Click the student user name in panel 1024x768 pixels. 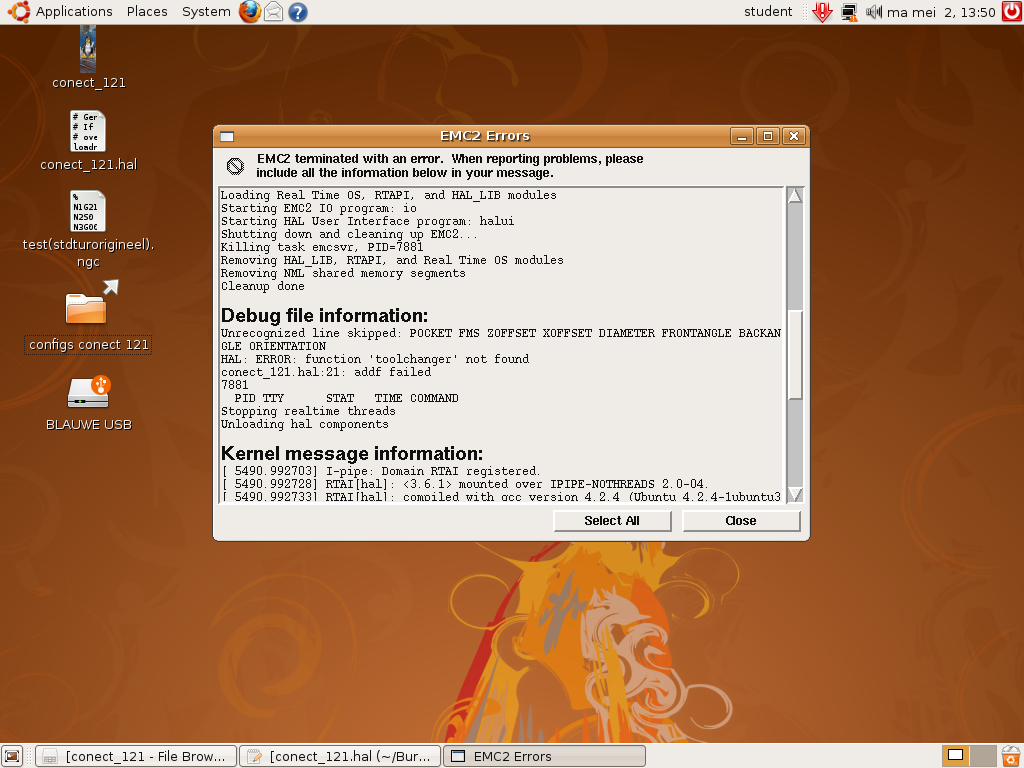tap(768, 12)
